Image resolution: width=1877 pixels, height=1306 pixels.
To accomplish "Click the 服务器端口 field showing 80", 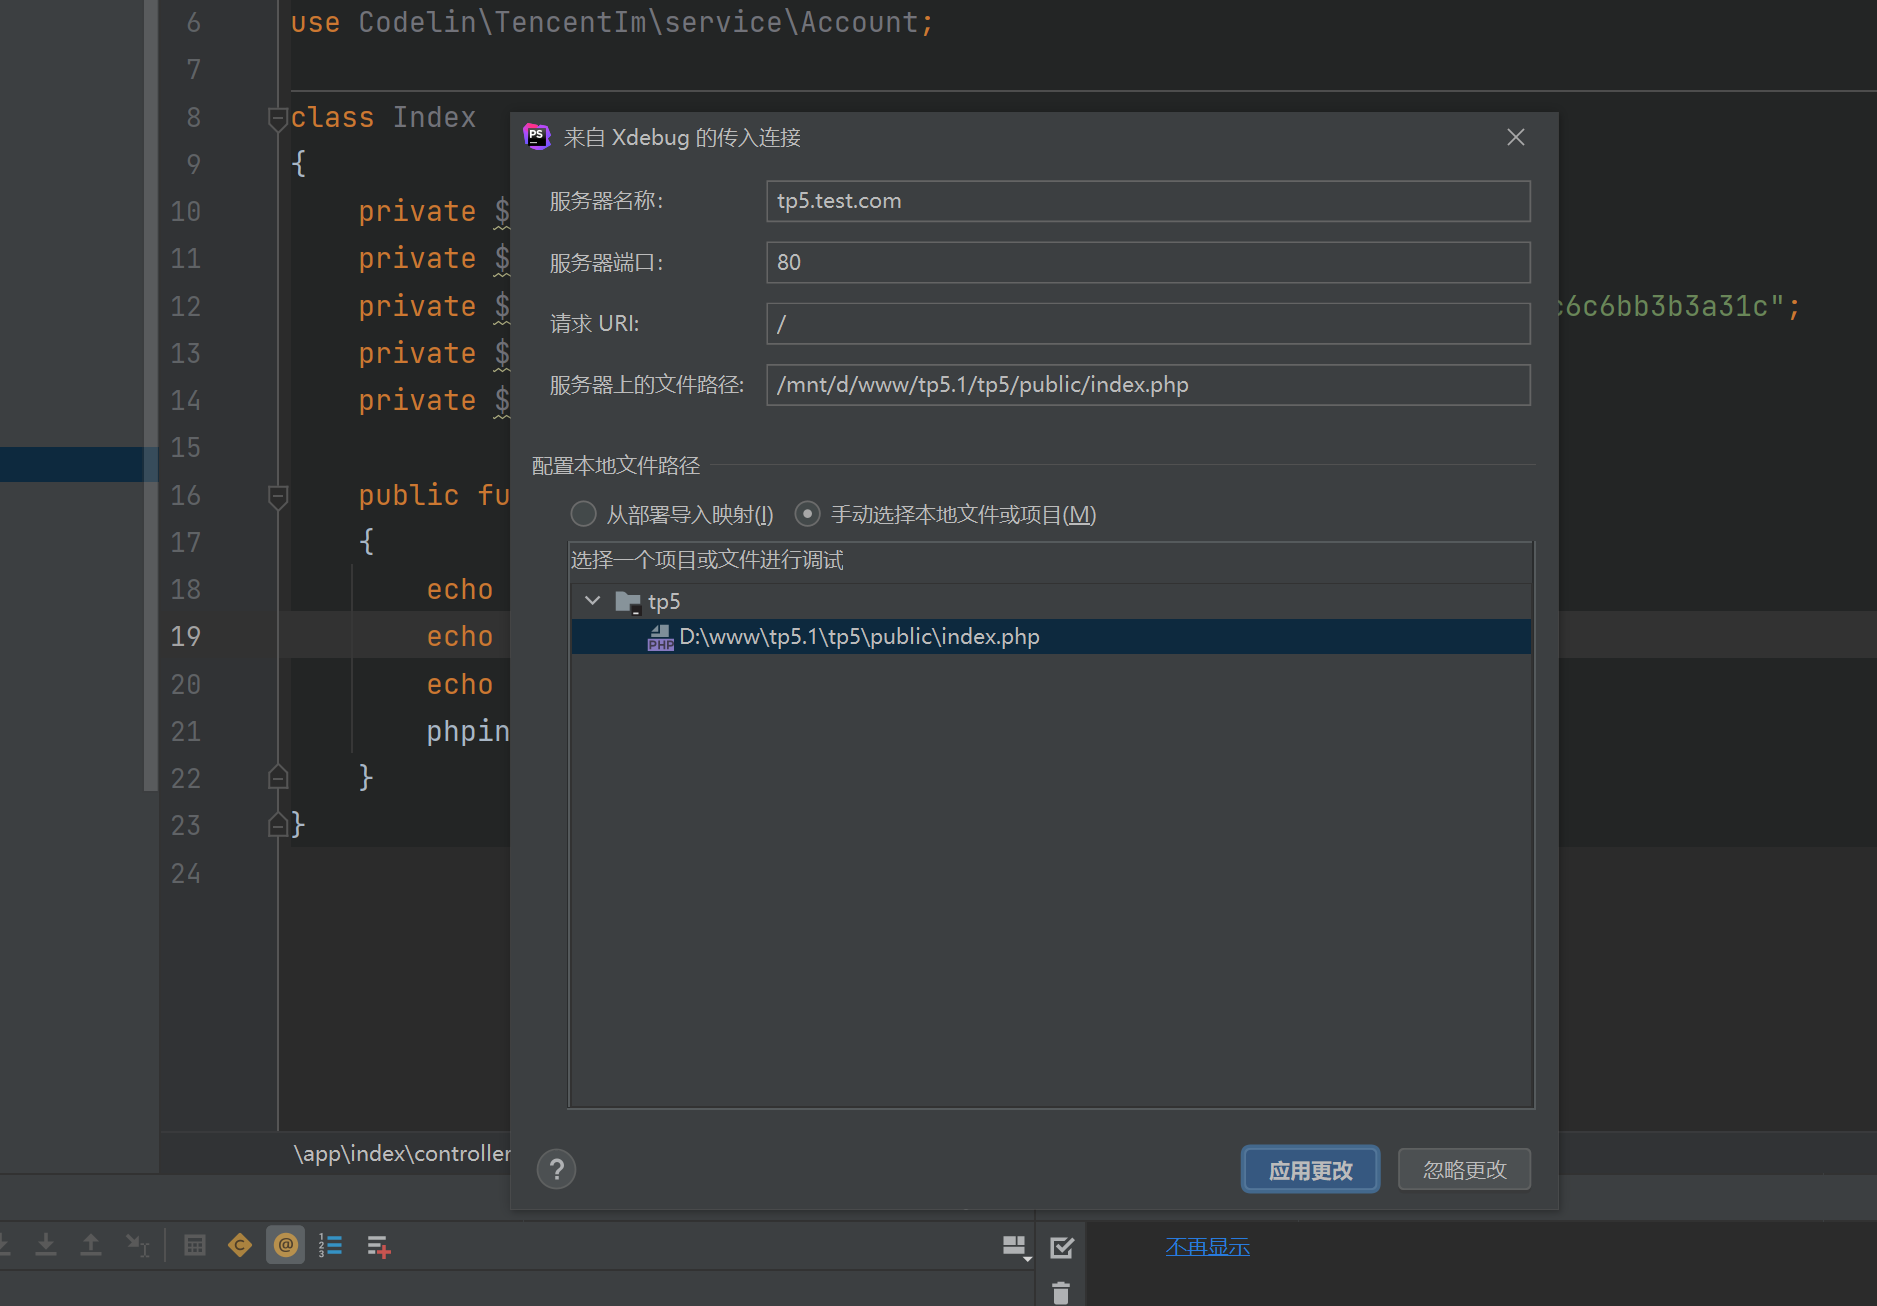I will pyautogui.click(x=1148, y=262).
